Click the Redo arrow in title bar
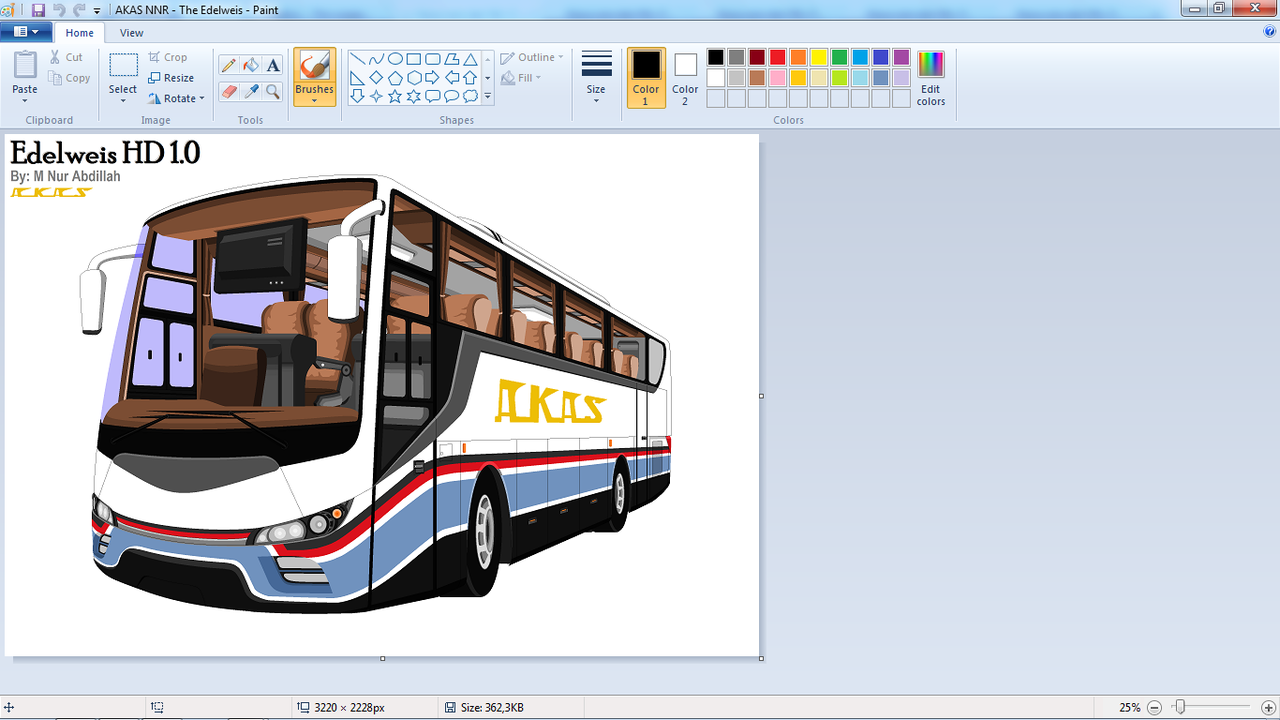 coord(79,9)
